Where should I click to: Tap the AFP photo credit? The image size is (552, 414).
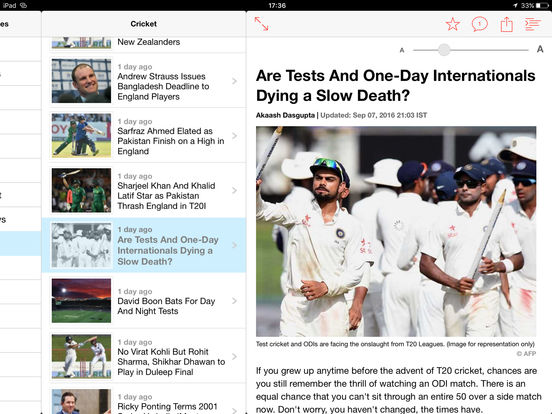pyautogui.click(x=527, y=353)
